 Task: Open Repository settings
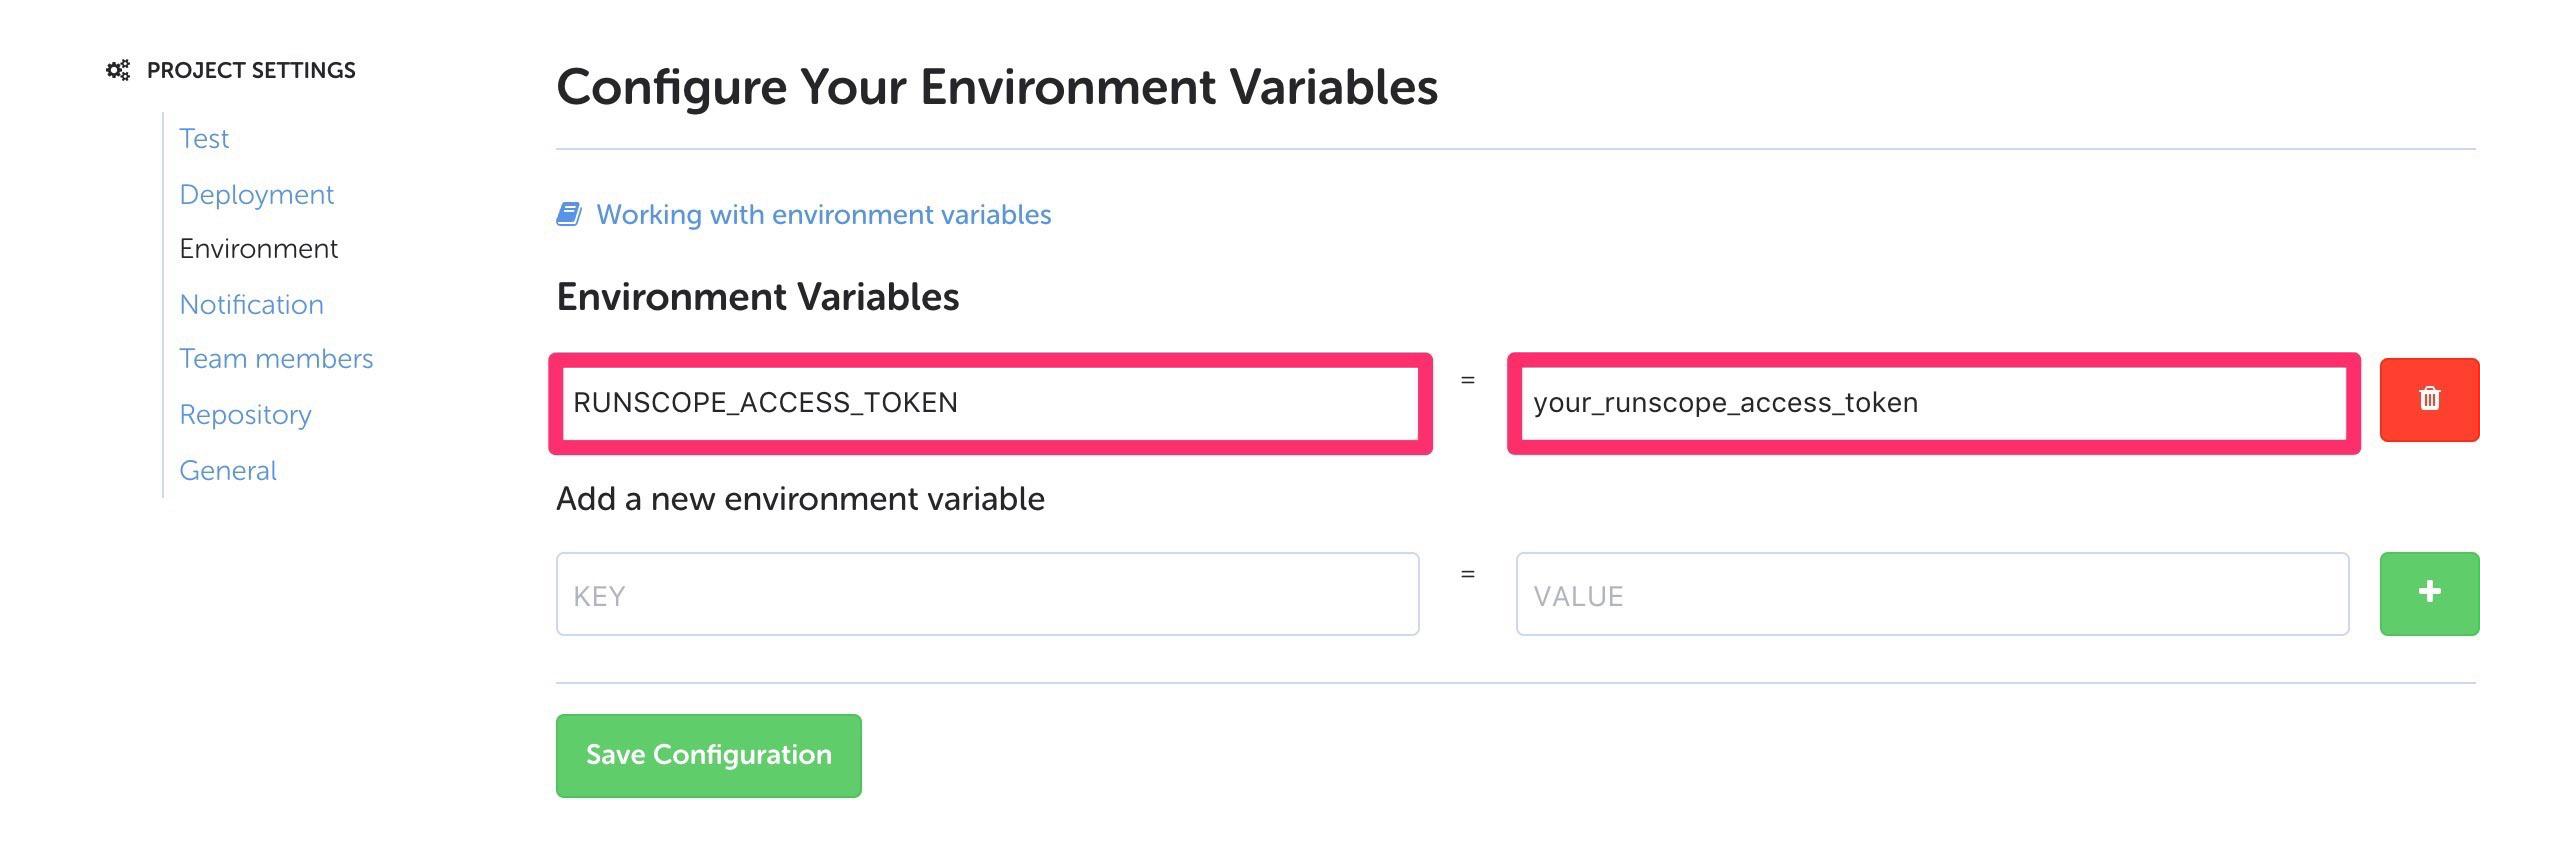245,414
